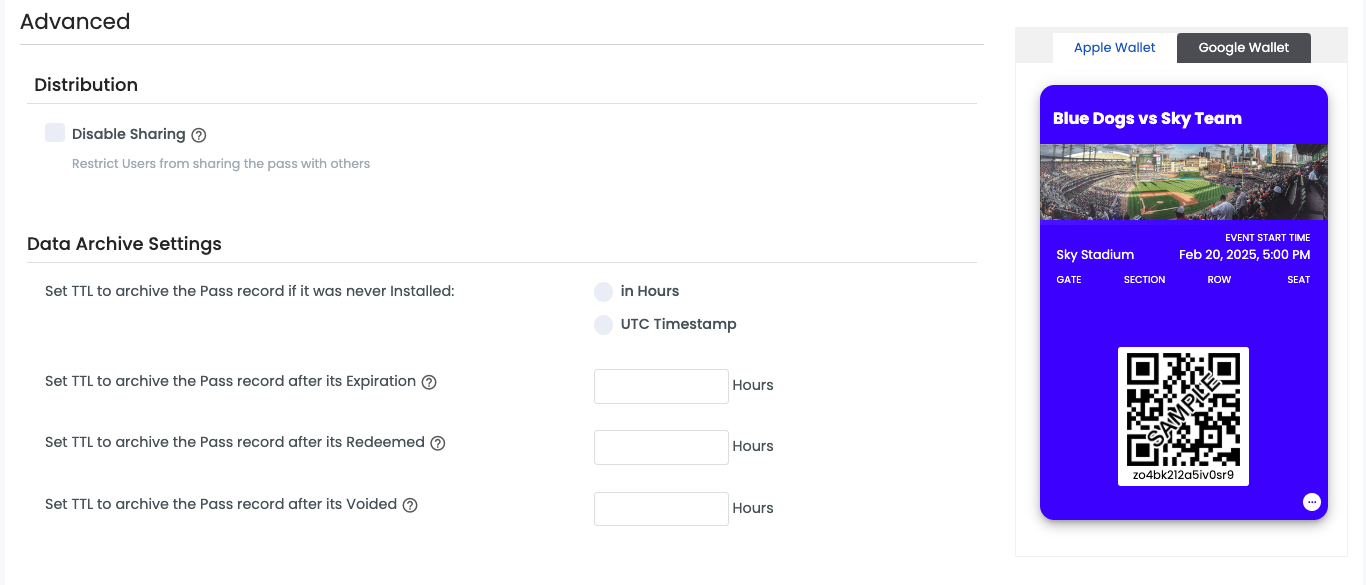Click the stadium banner image on pass
The height and width of the screenshot is (585, 1366).
(1183, 182)
